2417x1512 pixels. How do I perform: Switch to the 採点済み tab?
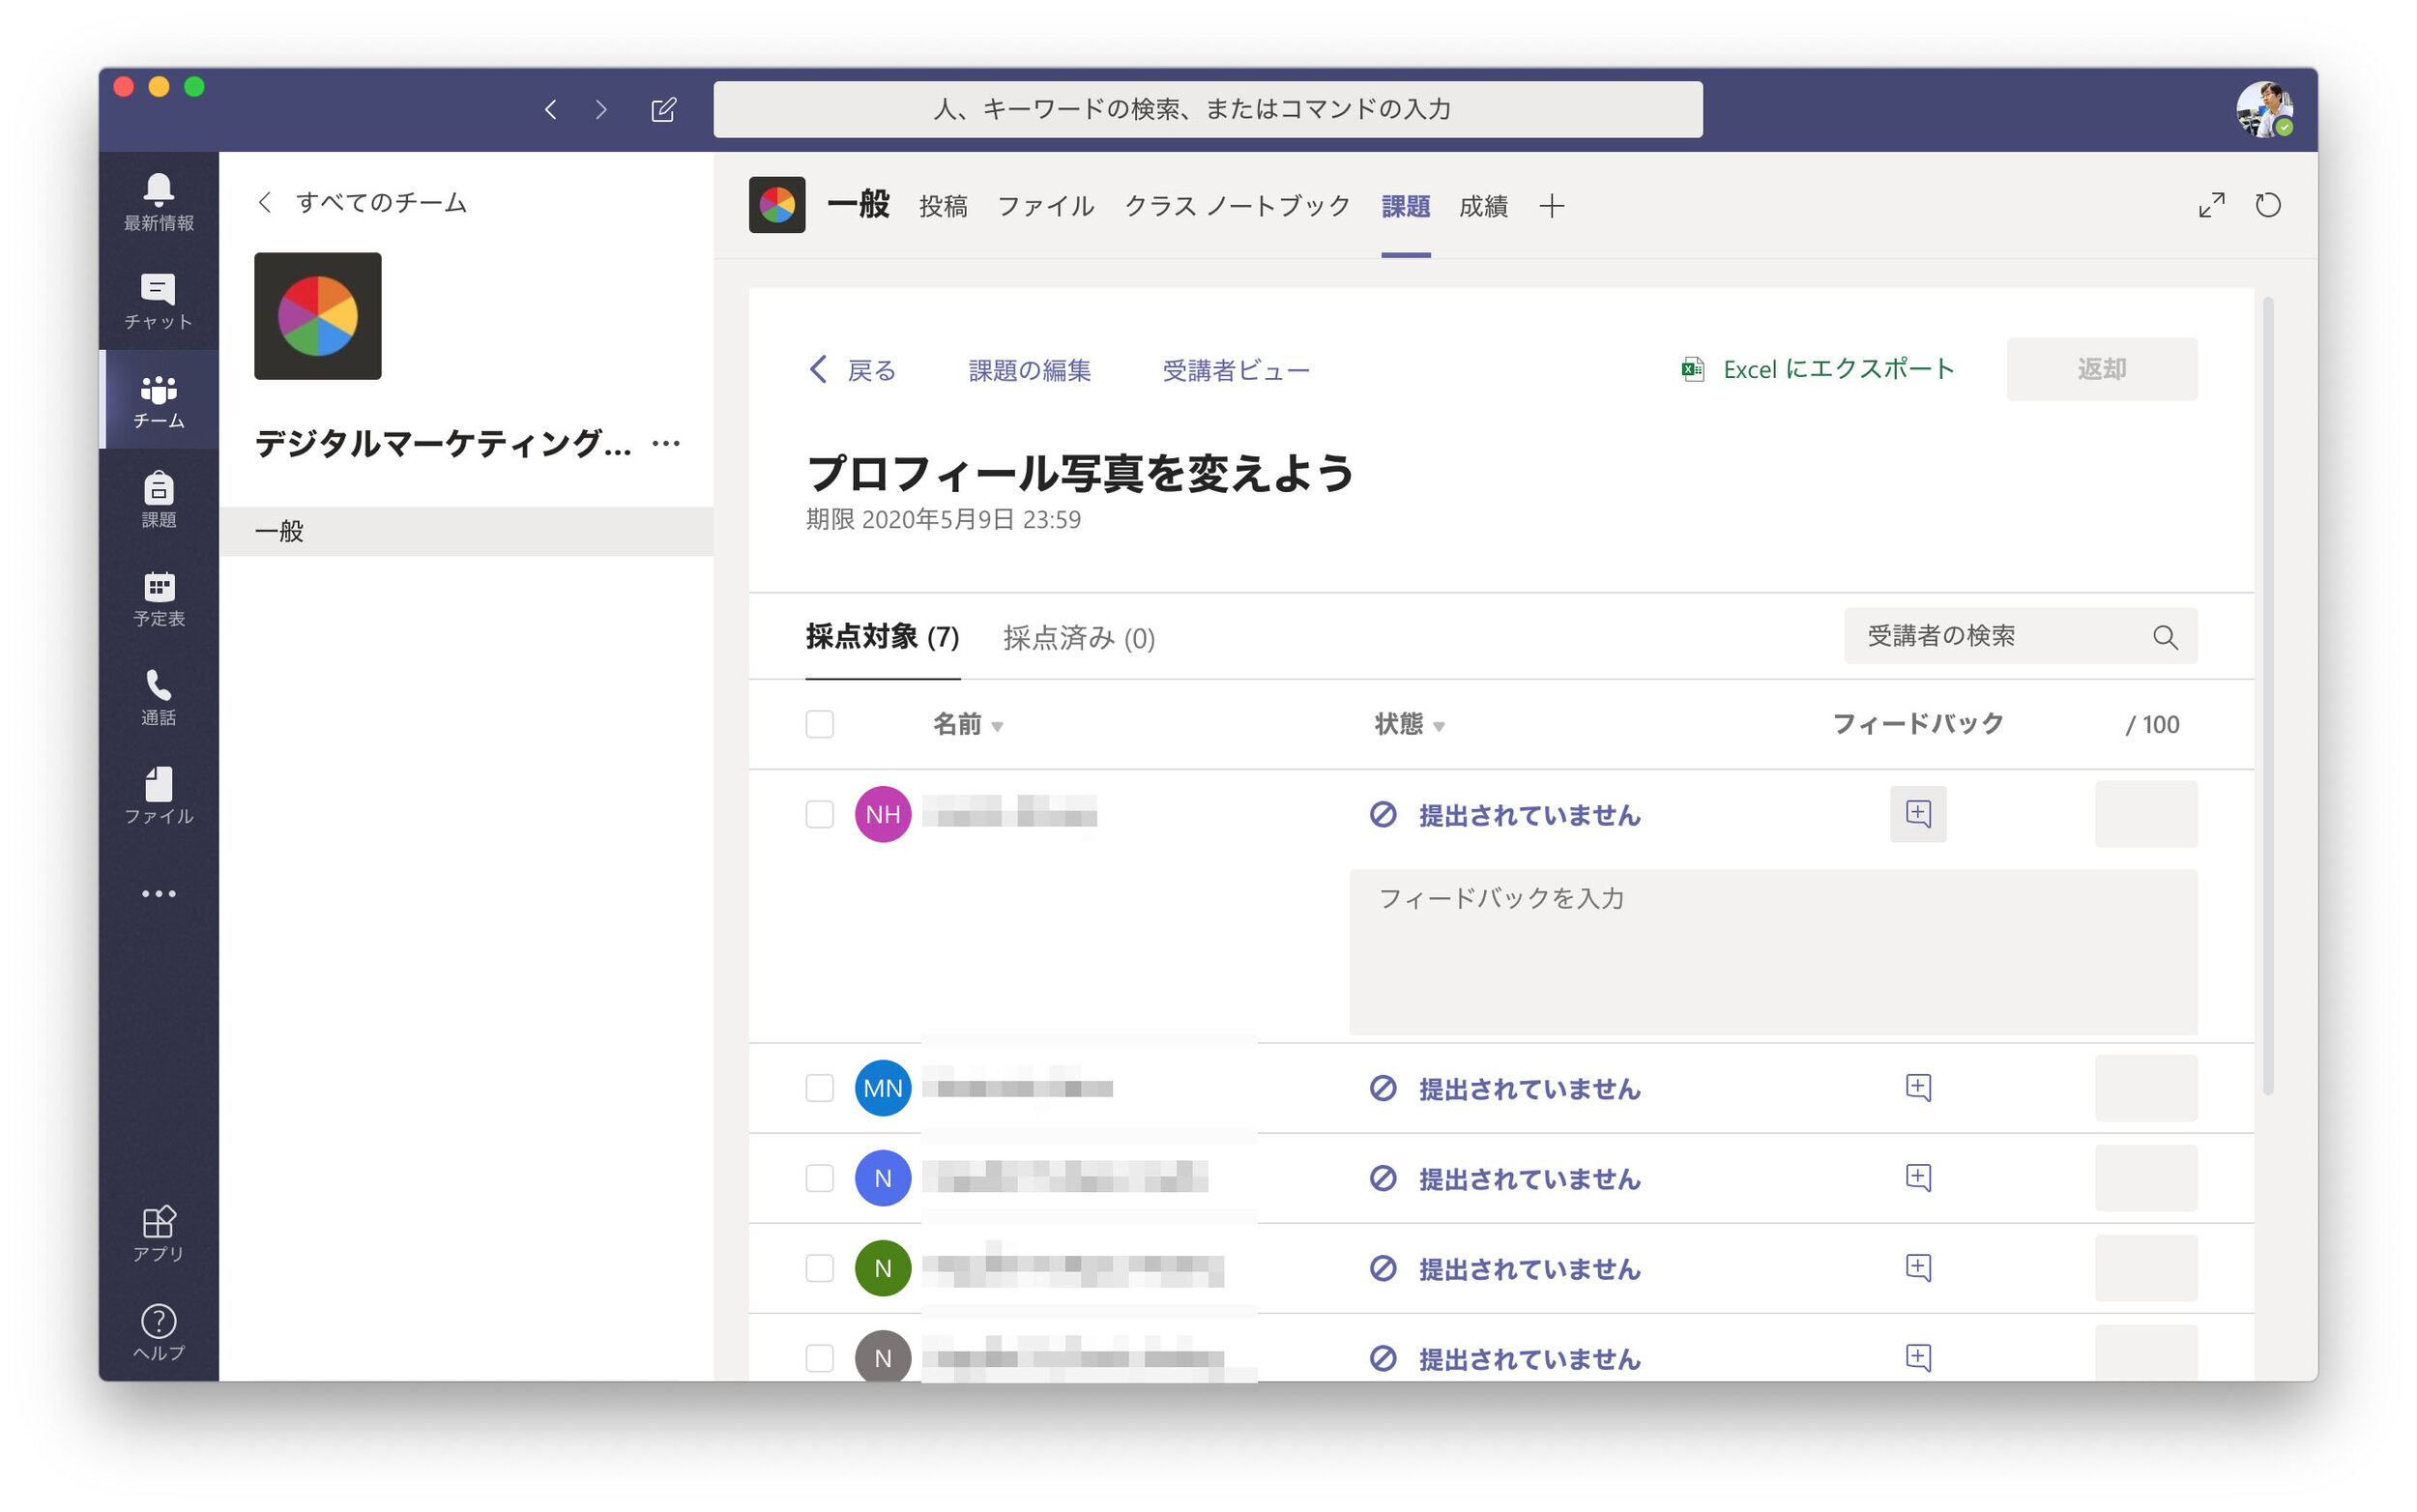[1078, 638]
